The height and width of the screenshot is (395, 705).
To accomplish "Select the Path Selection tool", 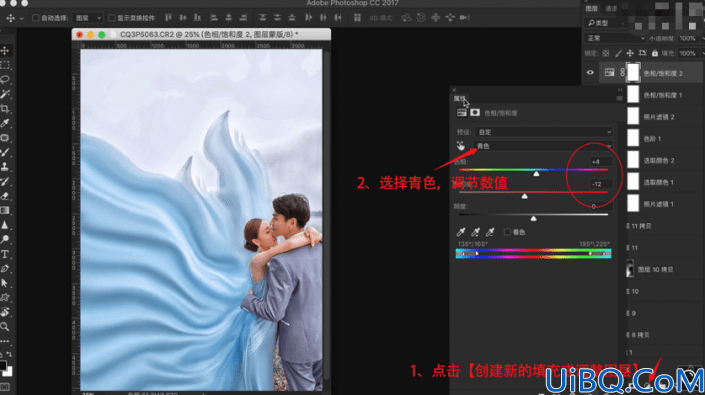I will point(5,283).
